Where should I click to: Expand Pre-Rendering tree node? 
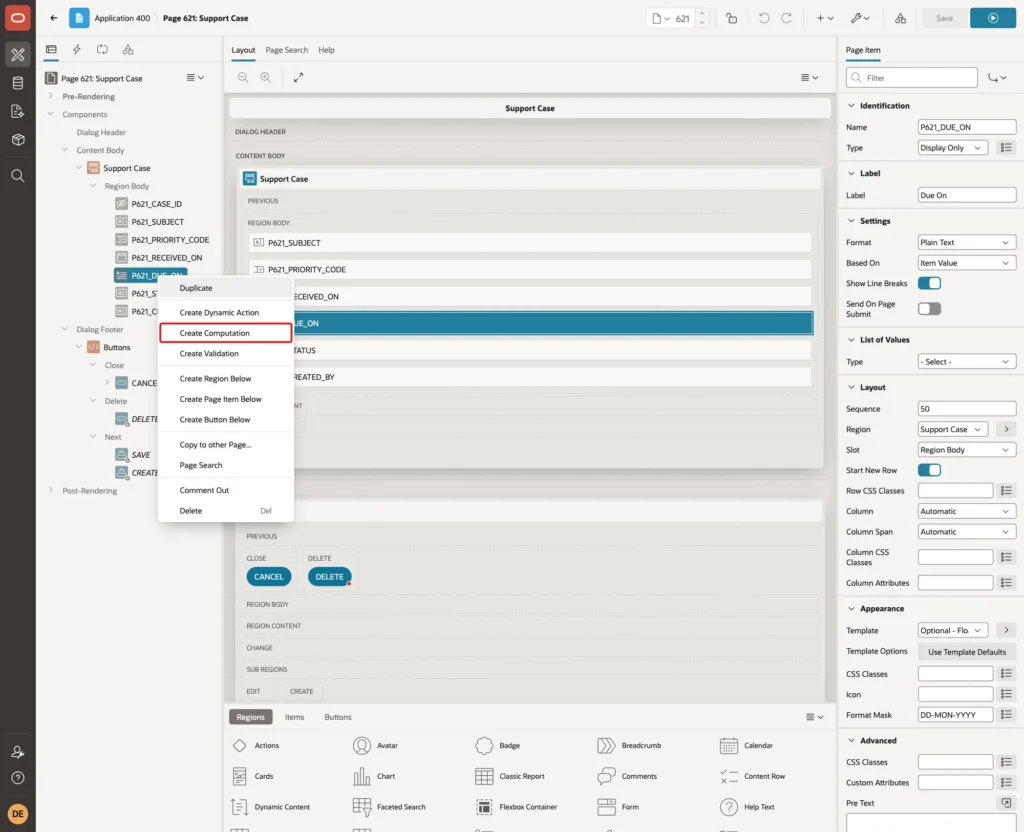[x=51, y=96]
